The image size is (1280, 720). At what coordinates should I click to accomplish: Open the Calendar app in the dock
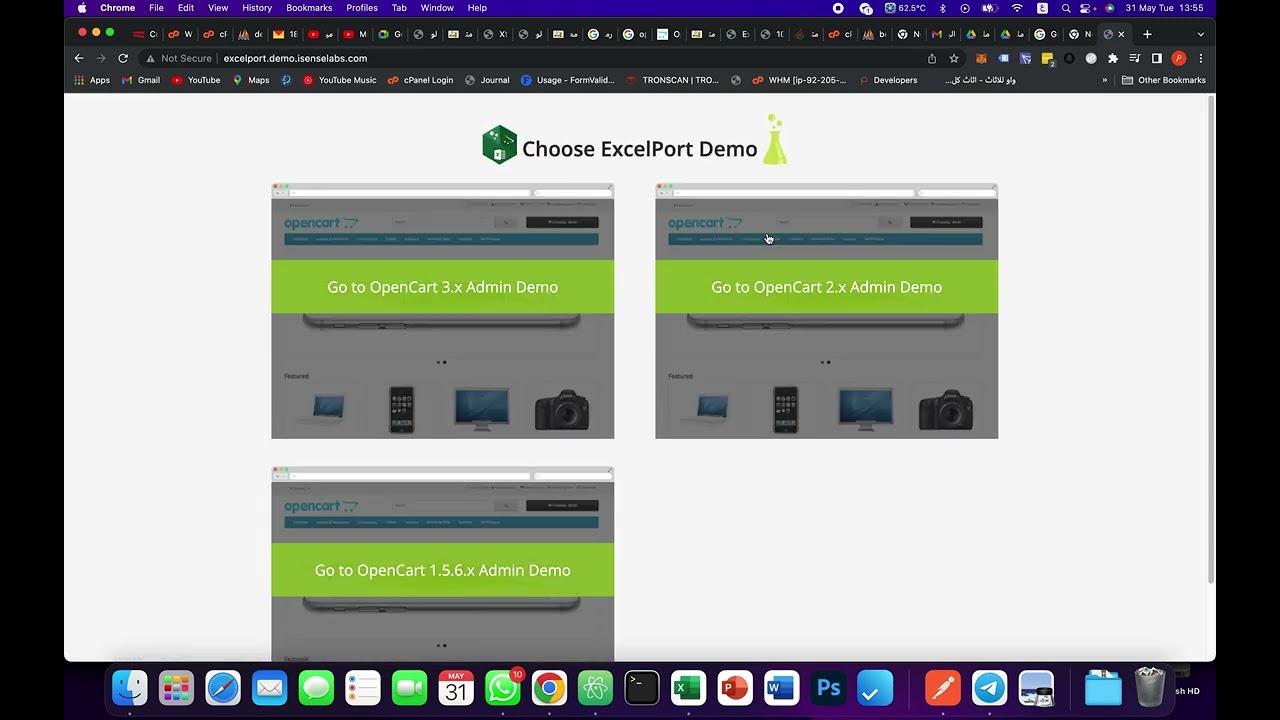(456, 688)
